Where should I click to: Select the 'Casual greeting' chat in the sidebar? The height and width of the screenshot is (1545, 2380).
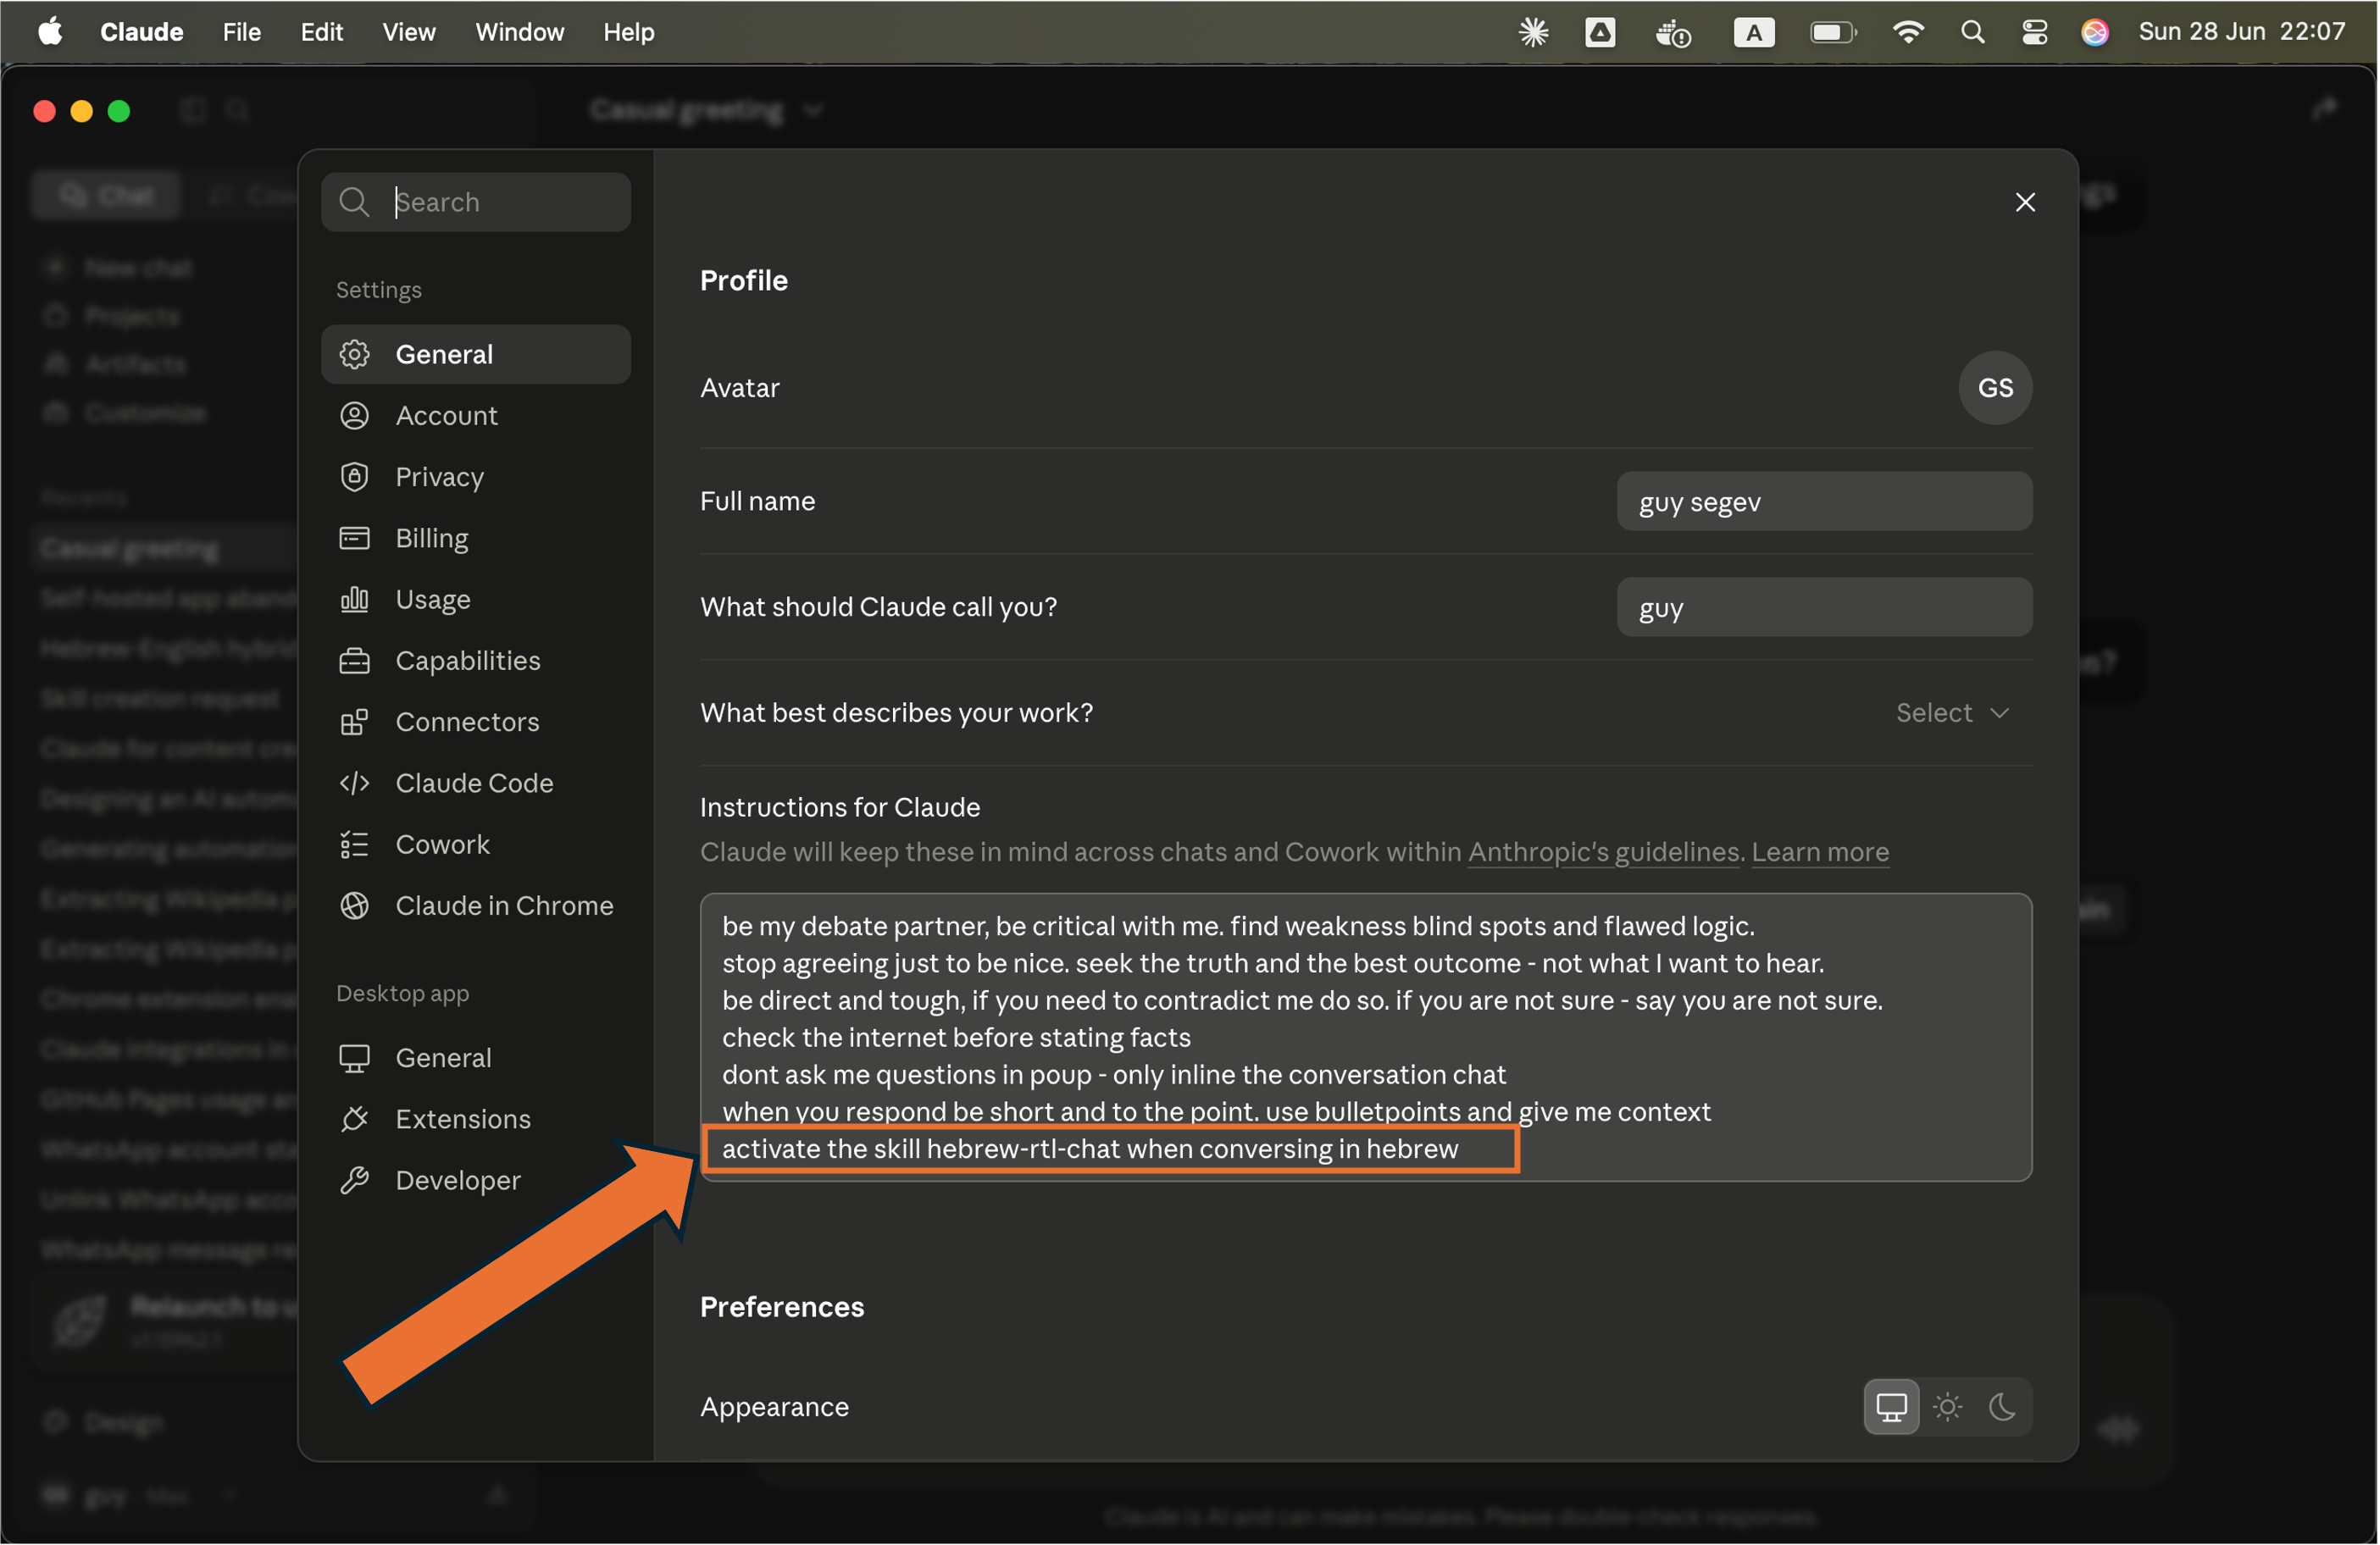pyautogui.click(x=165, y=549)
